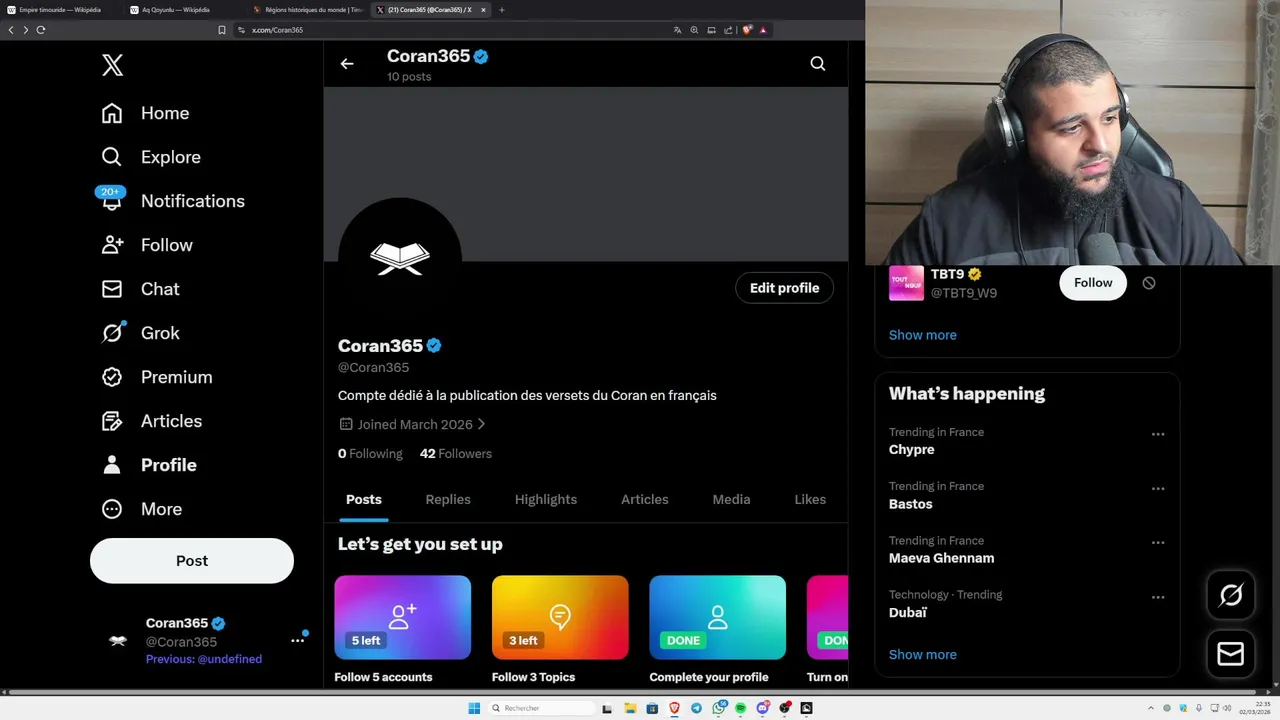This screenshot has width=1280, height=720.
Task: Open Dubaï trend options menu
Action: tap(1158, 597)
